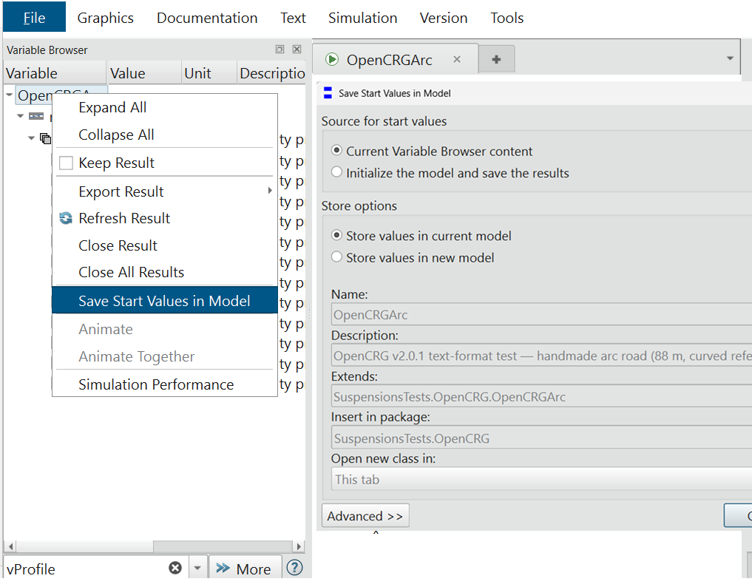752x579 pixels.
Task: Choose Collapse All from context menu
Action: tap(164, 135)
